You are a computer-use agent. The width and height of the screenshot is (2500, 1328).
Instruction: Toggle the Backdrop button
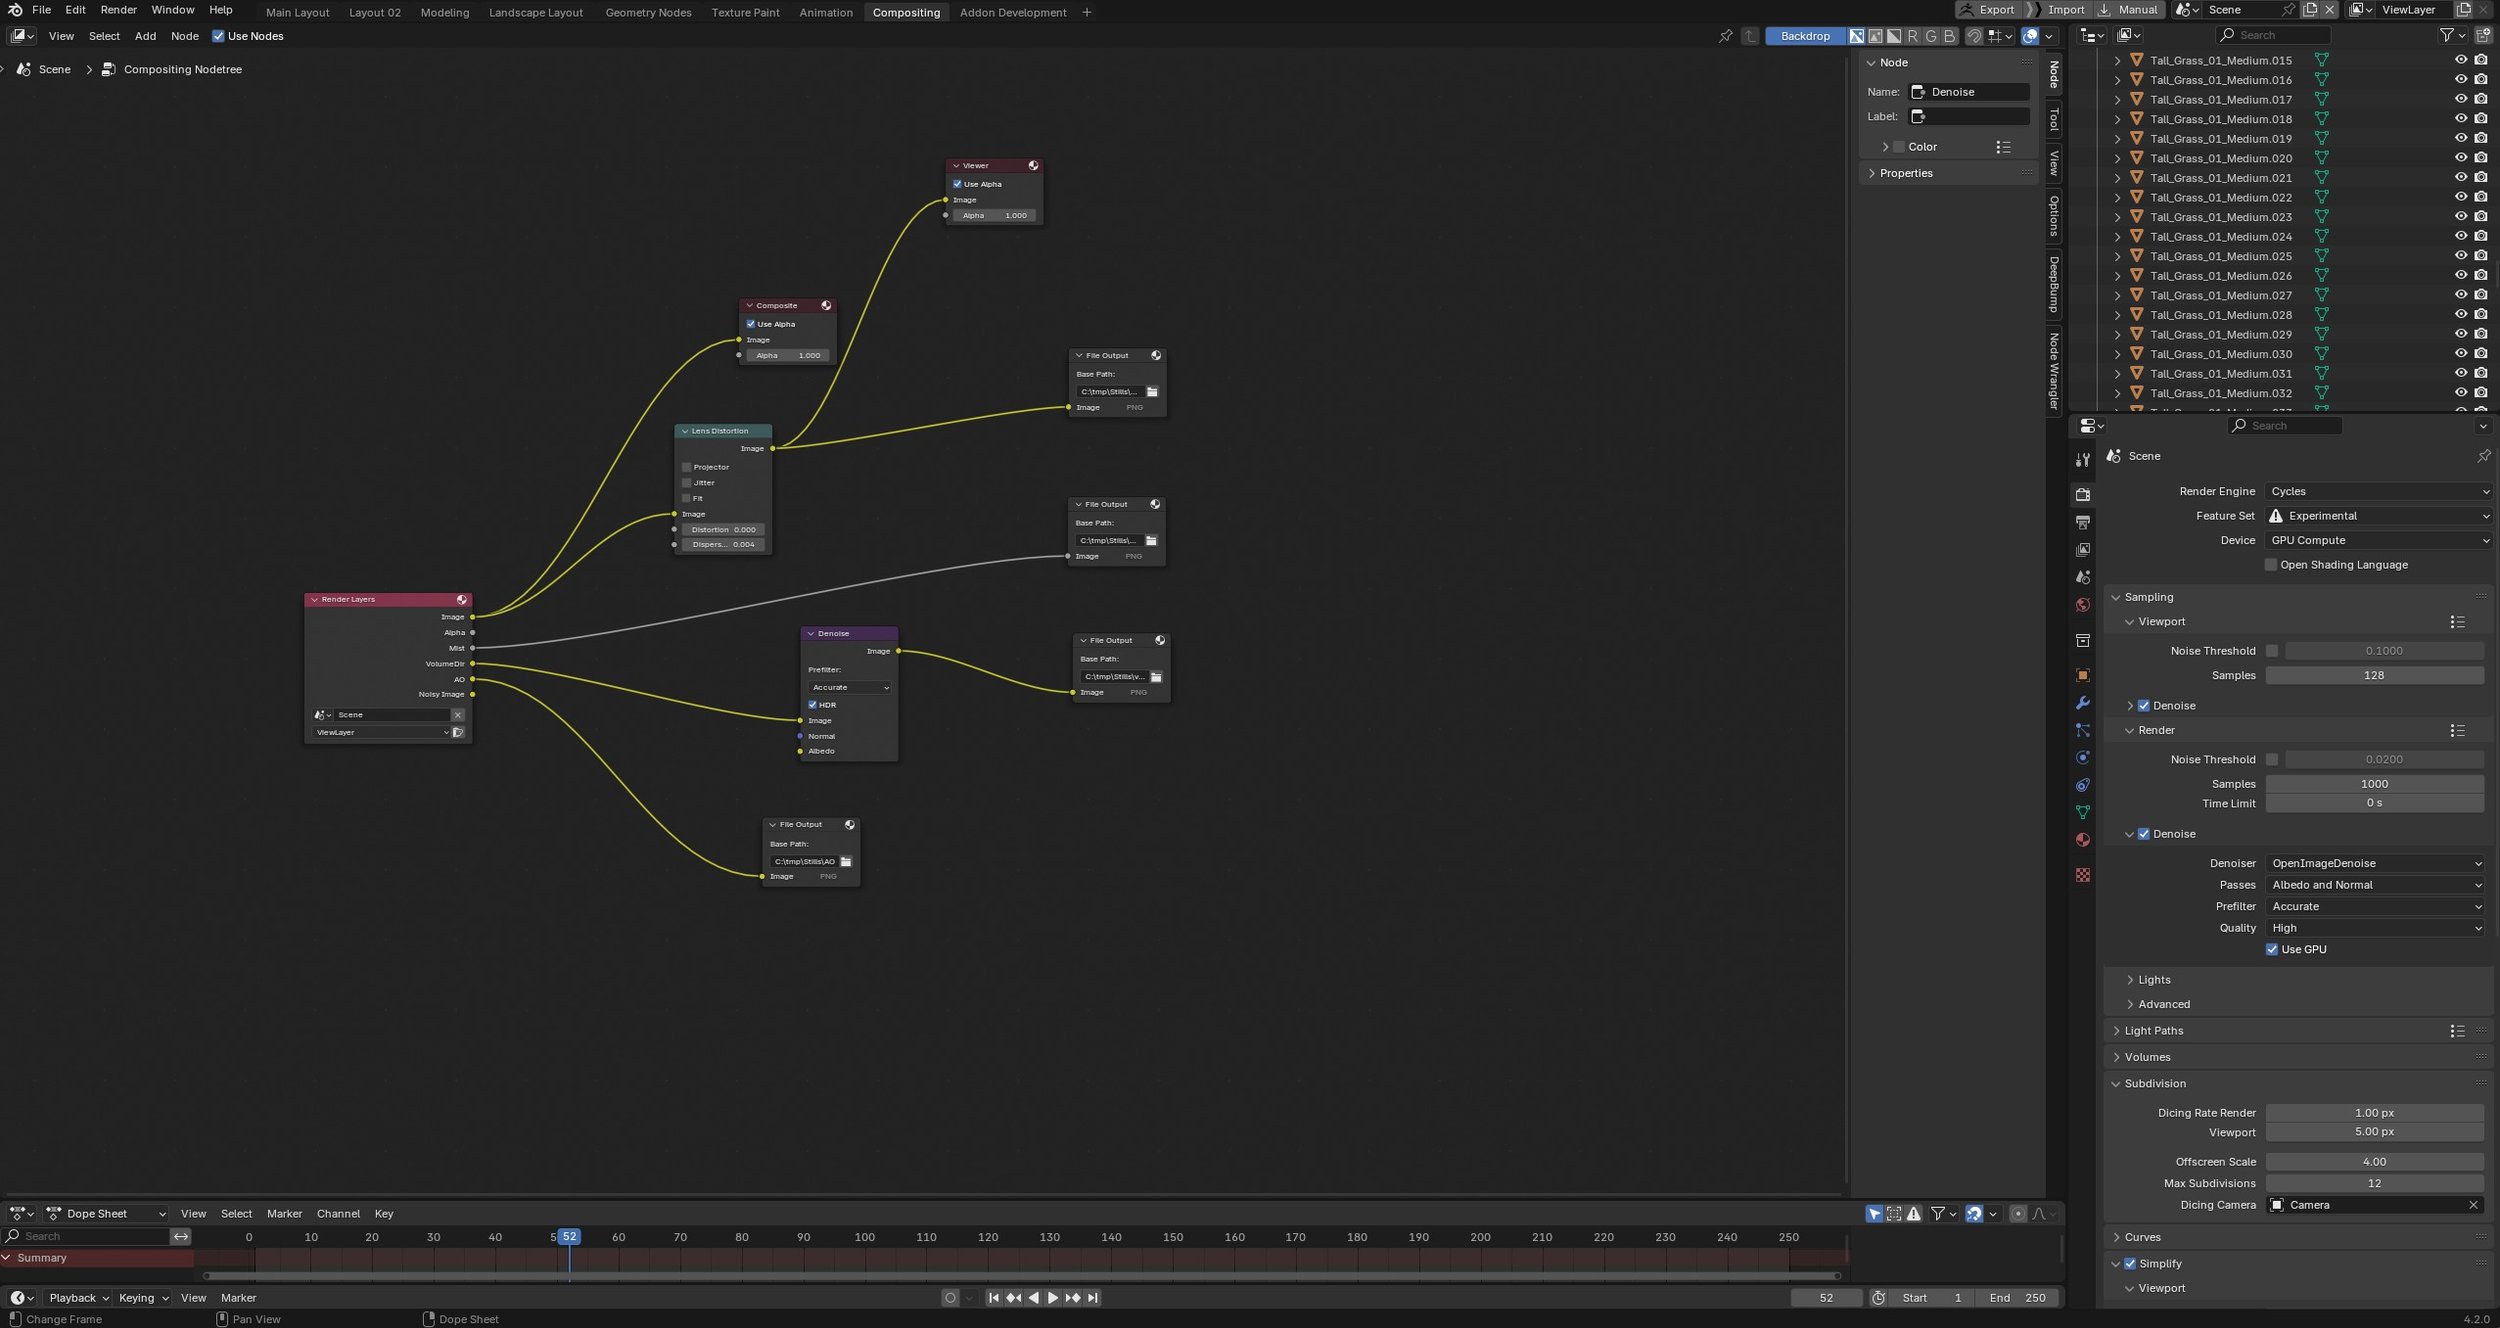(1804, 36)
